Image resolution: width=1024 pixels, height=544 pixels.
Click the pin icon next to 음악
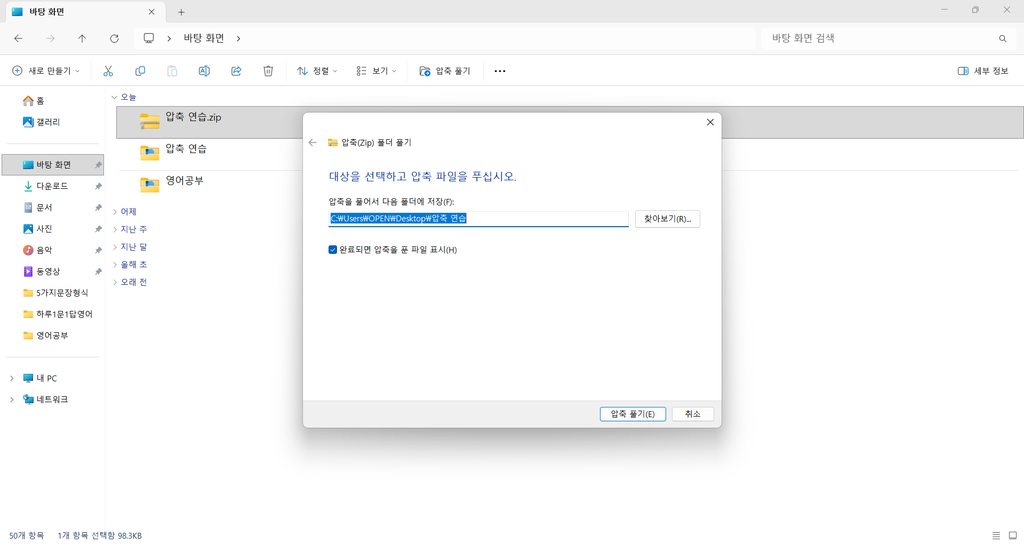(98, 250)
